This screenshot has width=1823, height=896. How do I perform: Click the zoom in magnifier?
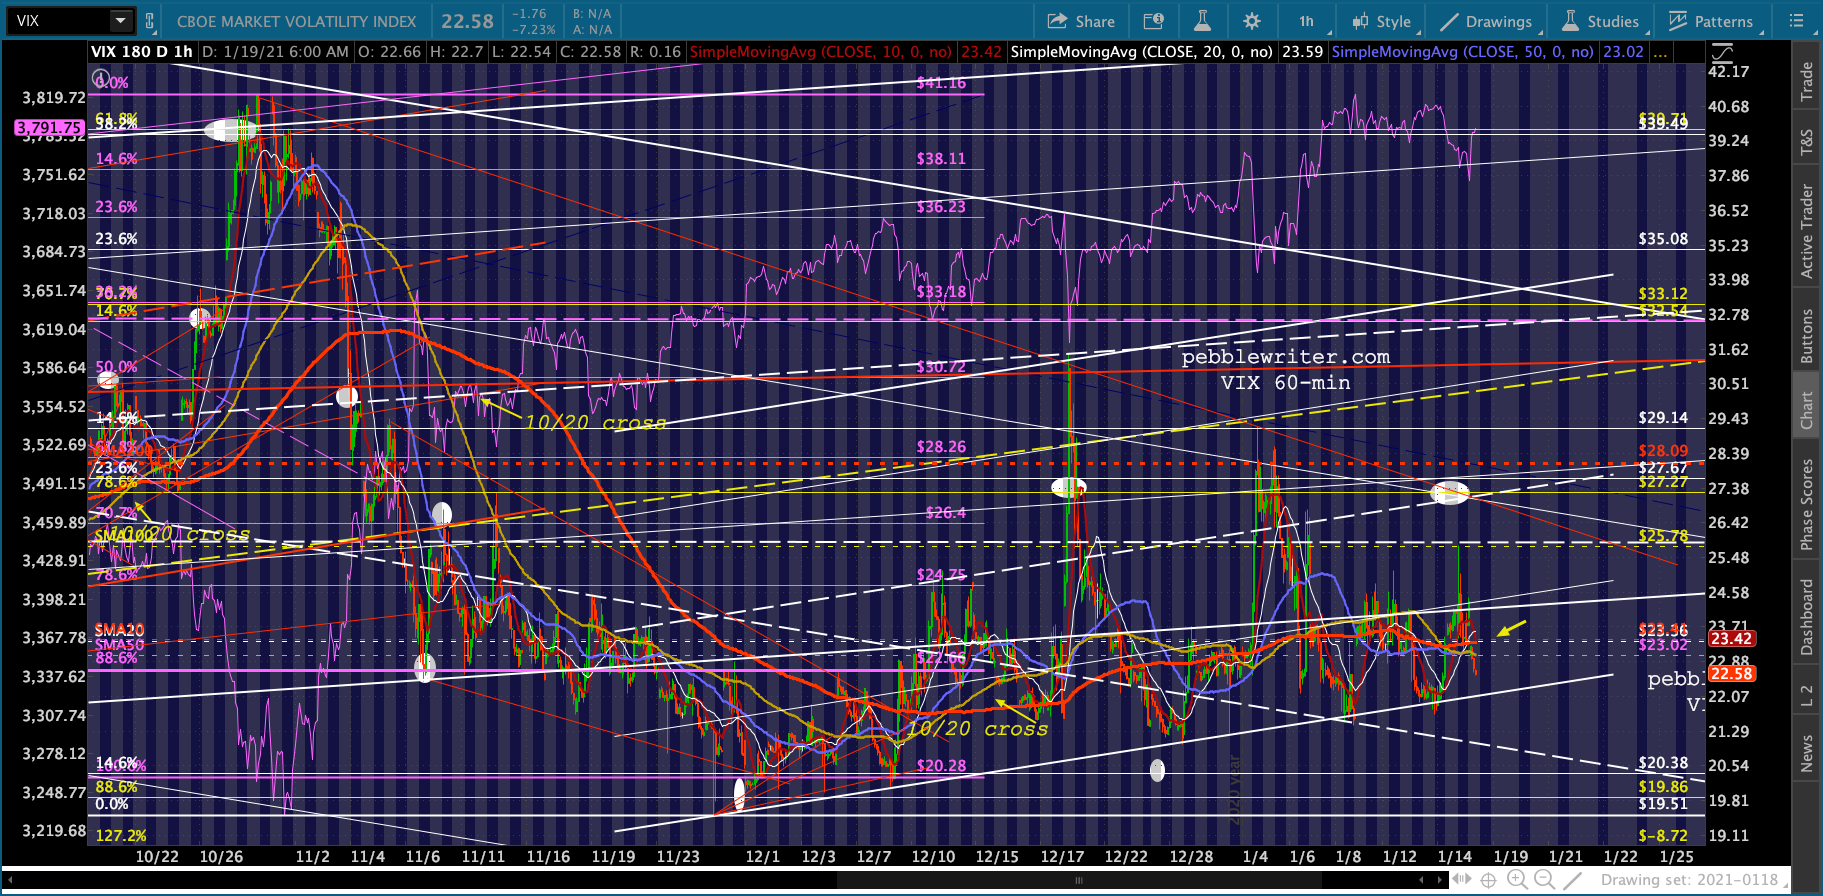[x=1517, y=880]
